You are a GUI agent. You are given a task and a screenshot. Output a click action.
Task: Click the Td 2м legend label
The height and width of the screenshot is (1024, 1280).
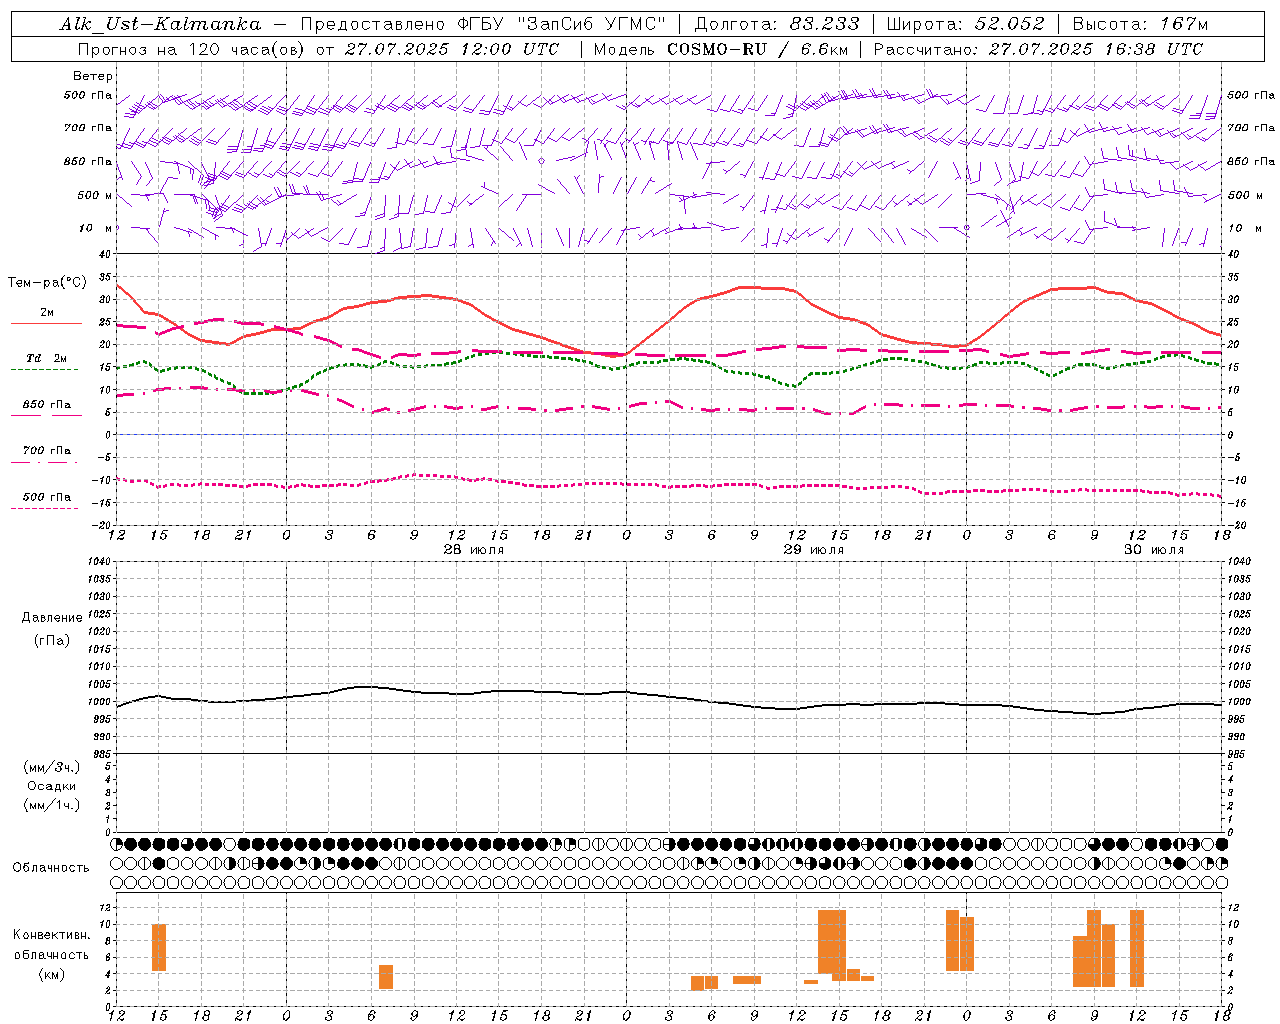tap(46, 358)
